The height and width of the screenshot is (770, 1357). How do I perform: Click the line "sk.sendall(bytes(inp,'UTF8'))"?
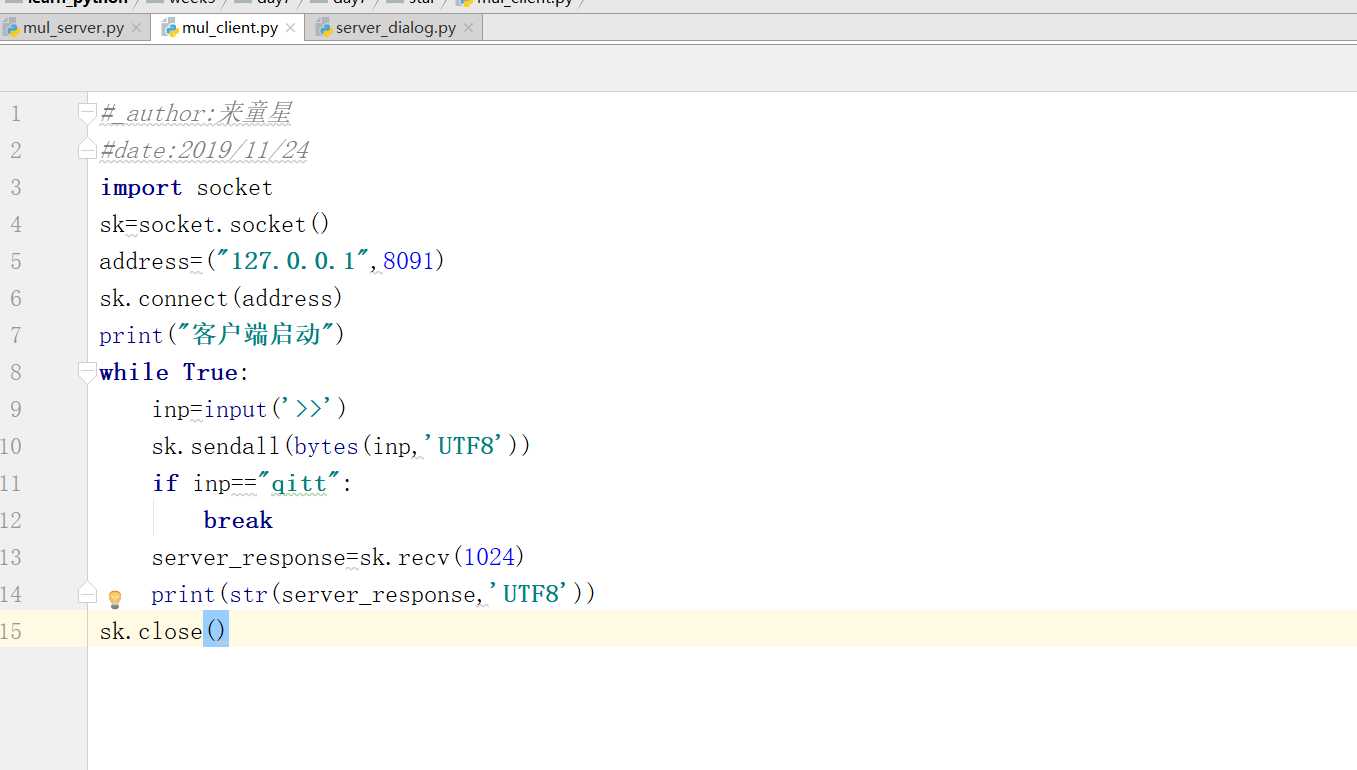tap(341, 446)
